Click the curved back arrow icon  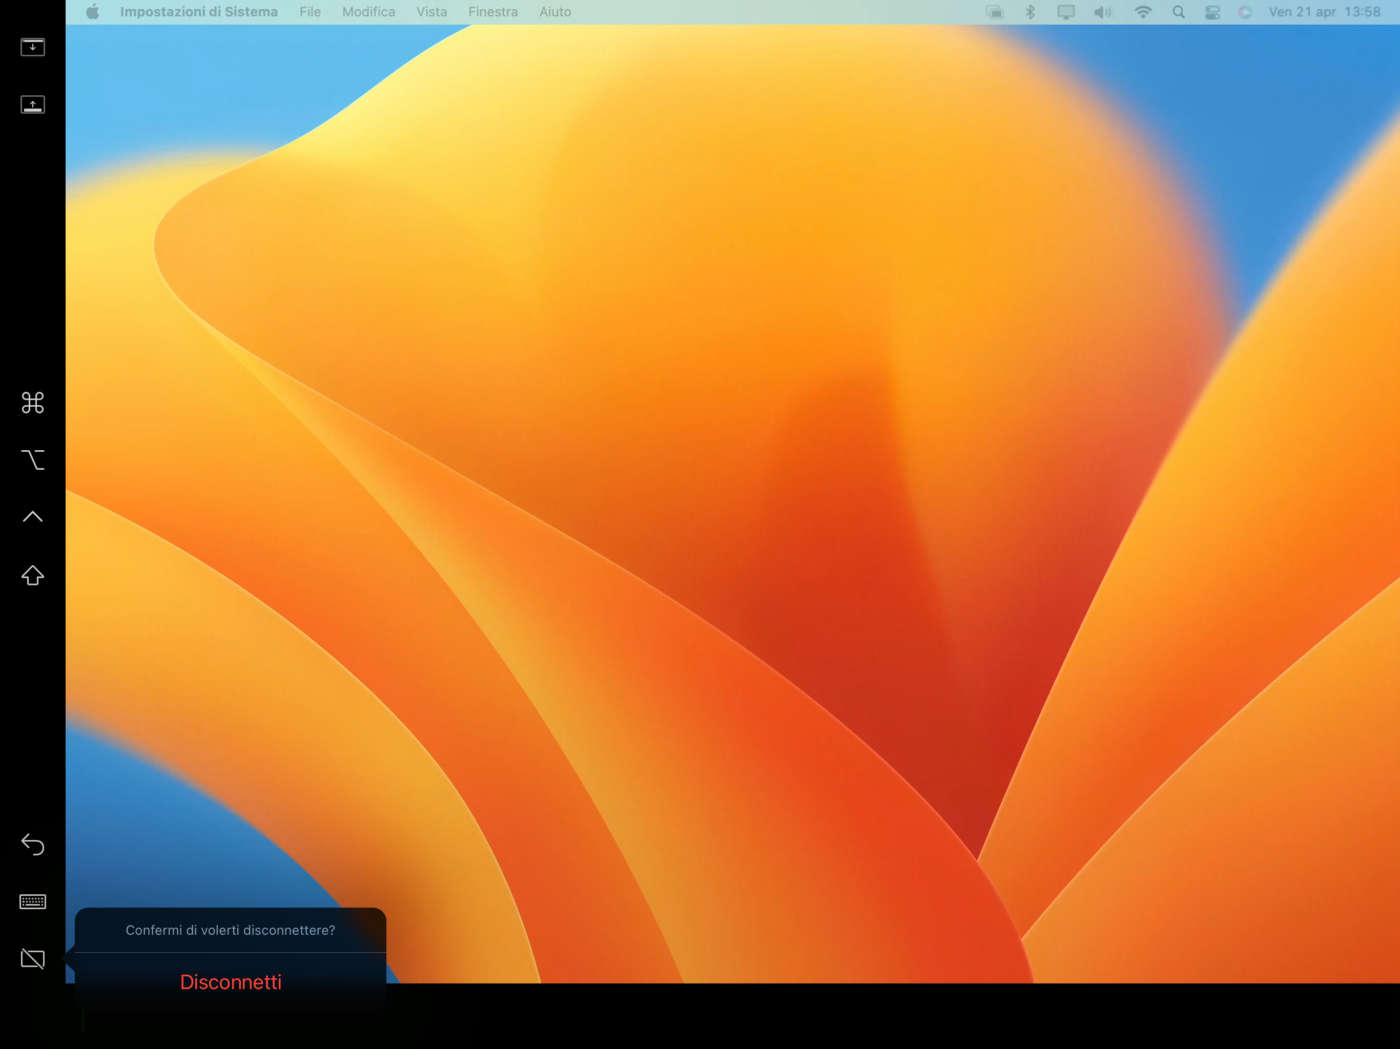click(x=32, y=845)
